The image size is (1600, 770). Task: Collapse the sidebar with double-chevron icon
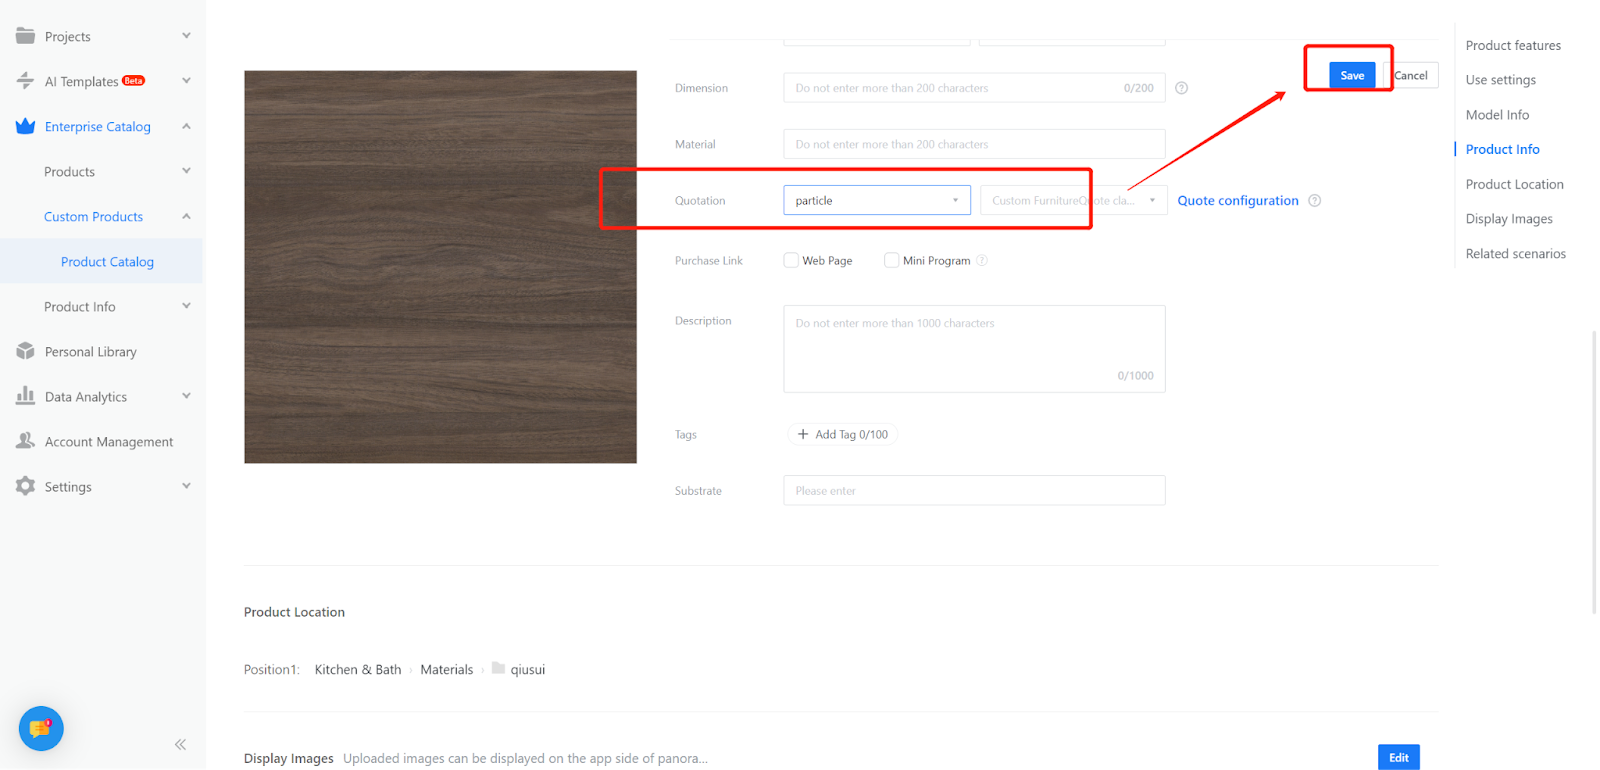pos(180,744)
